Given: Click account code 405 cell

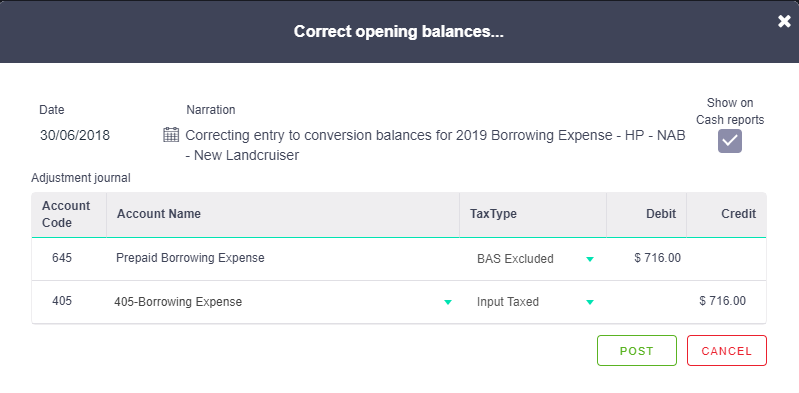Looking at the screenshot, I should pyautogui.click(x=62, y=301).
